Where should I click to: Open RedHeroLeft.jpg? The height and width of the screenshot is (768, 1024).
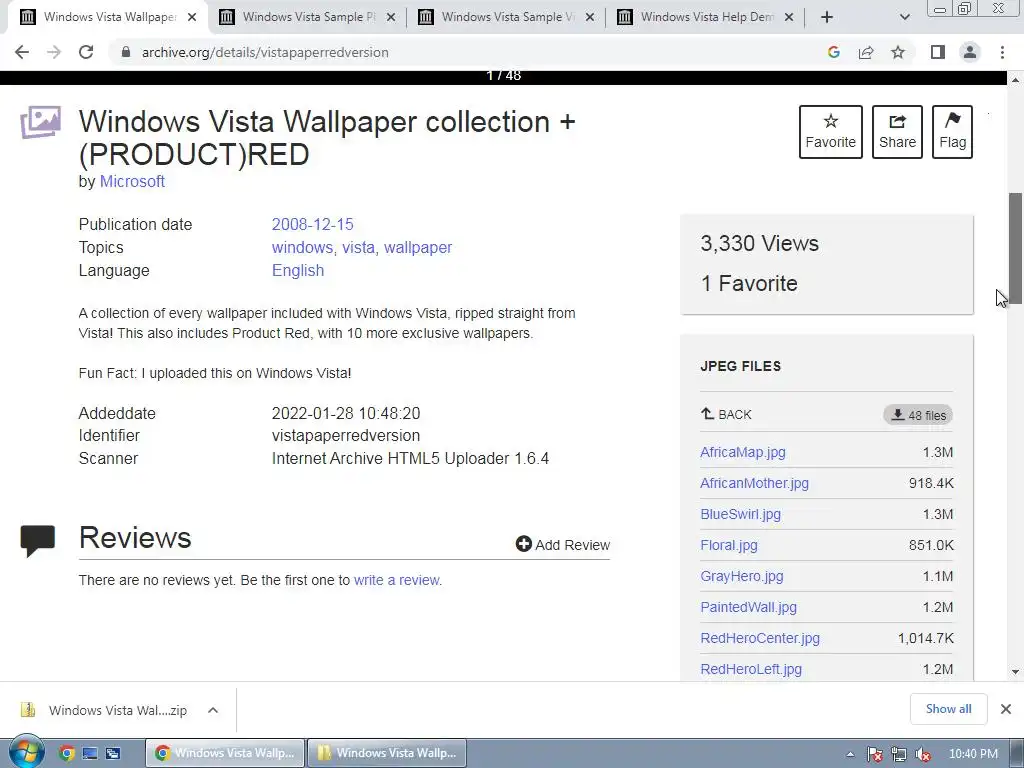[x=751, y=669]
